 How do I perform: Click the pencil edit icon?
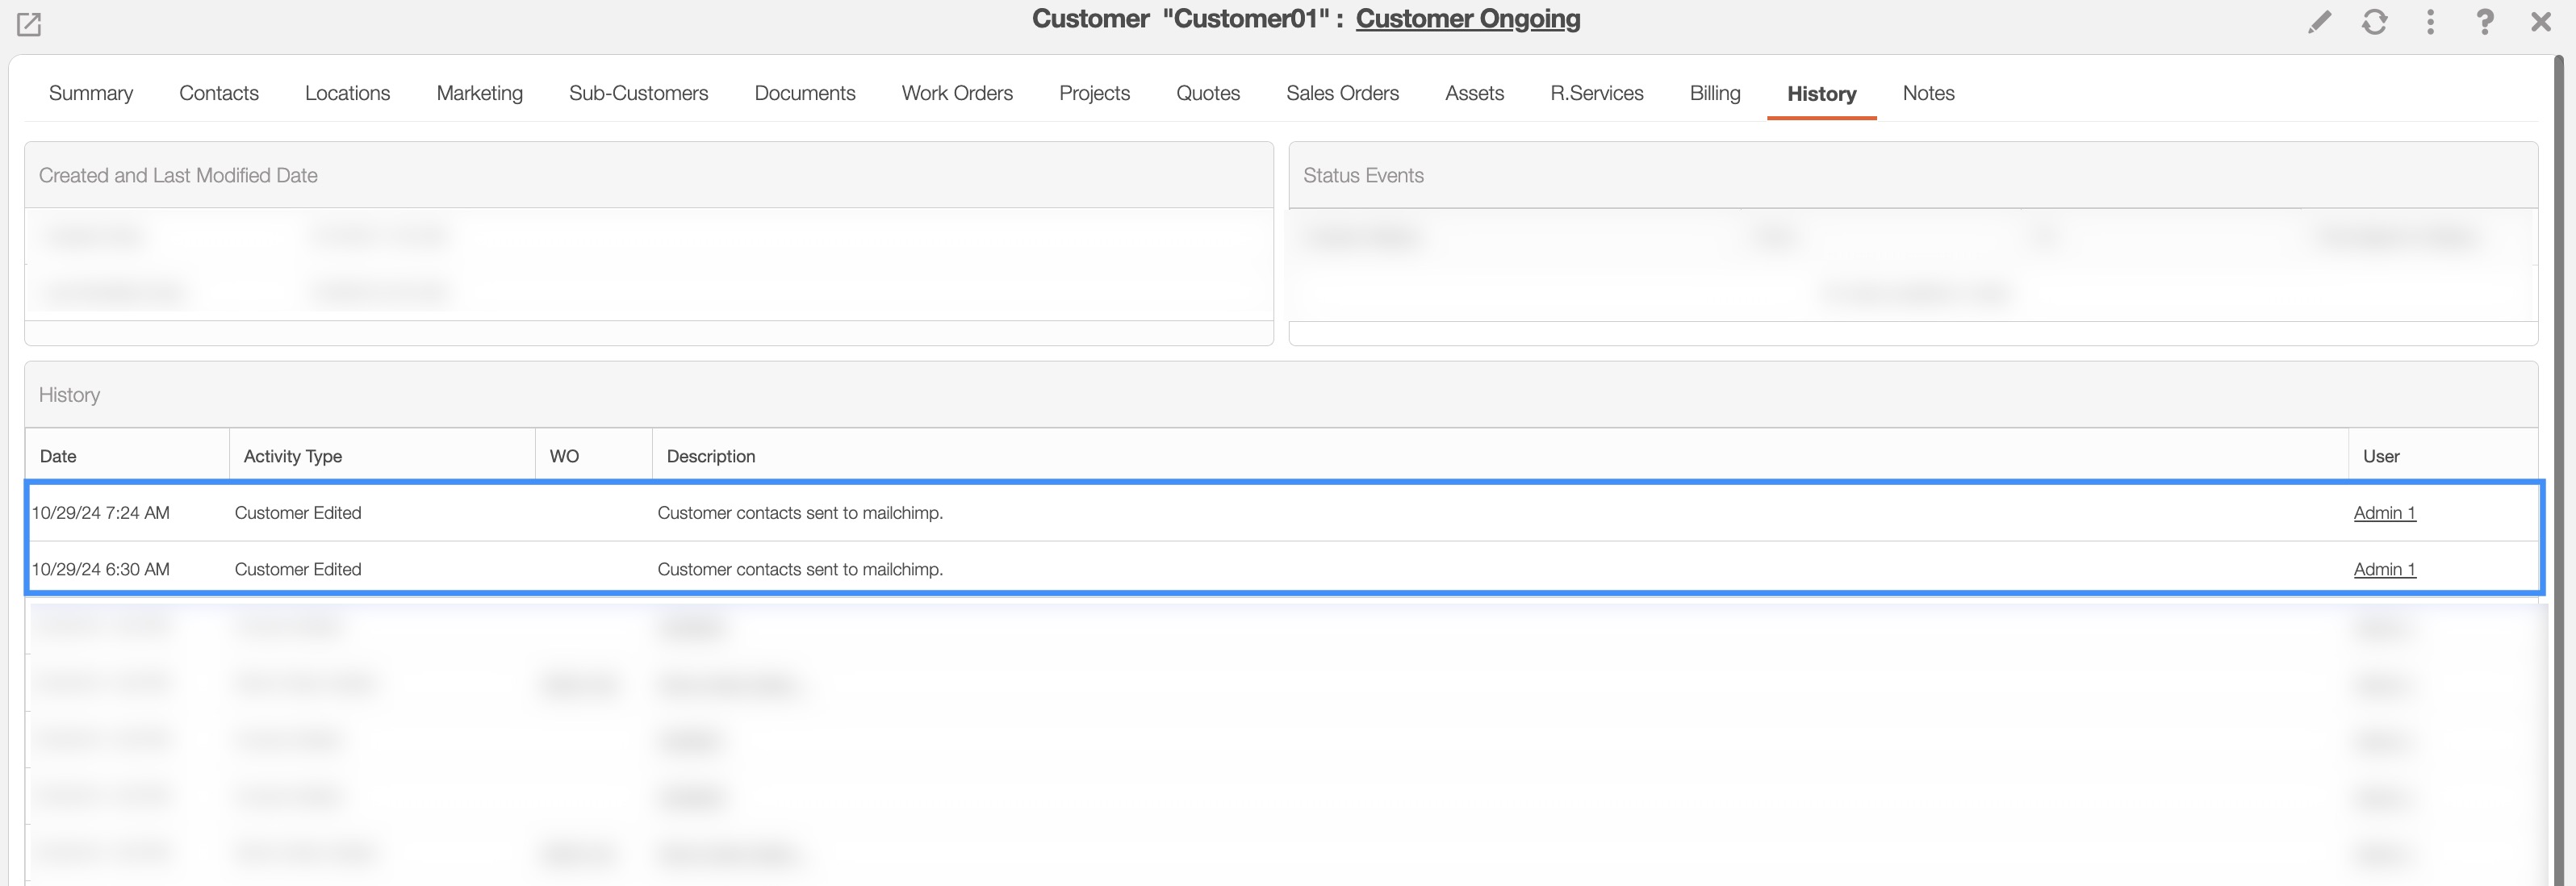point(2319,22)
